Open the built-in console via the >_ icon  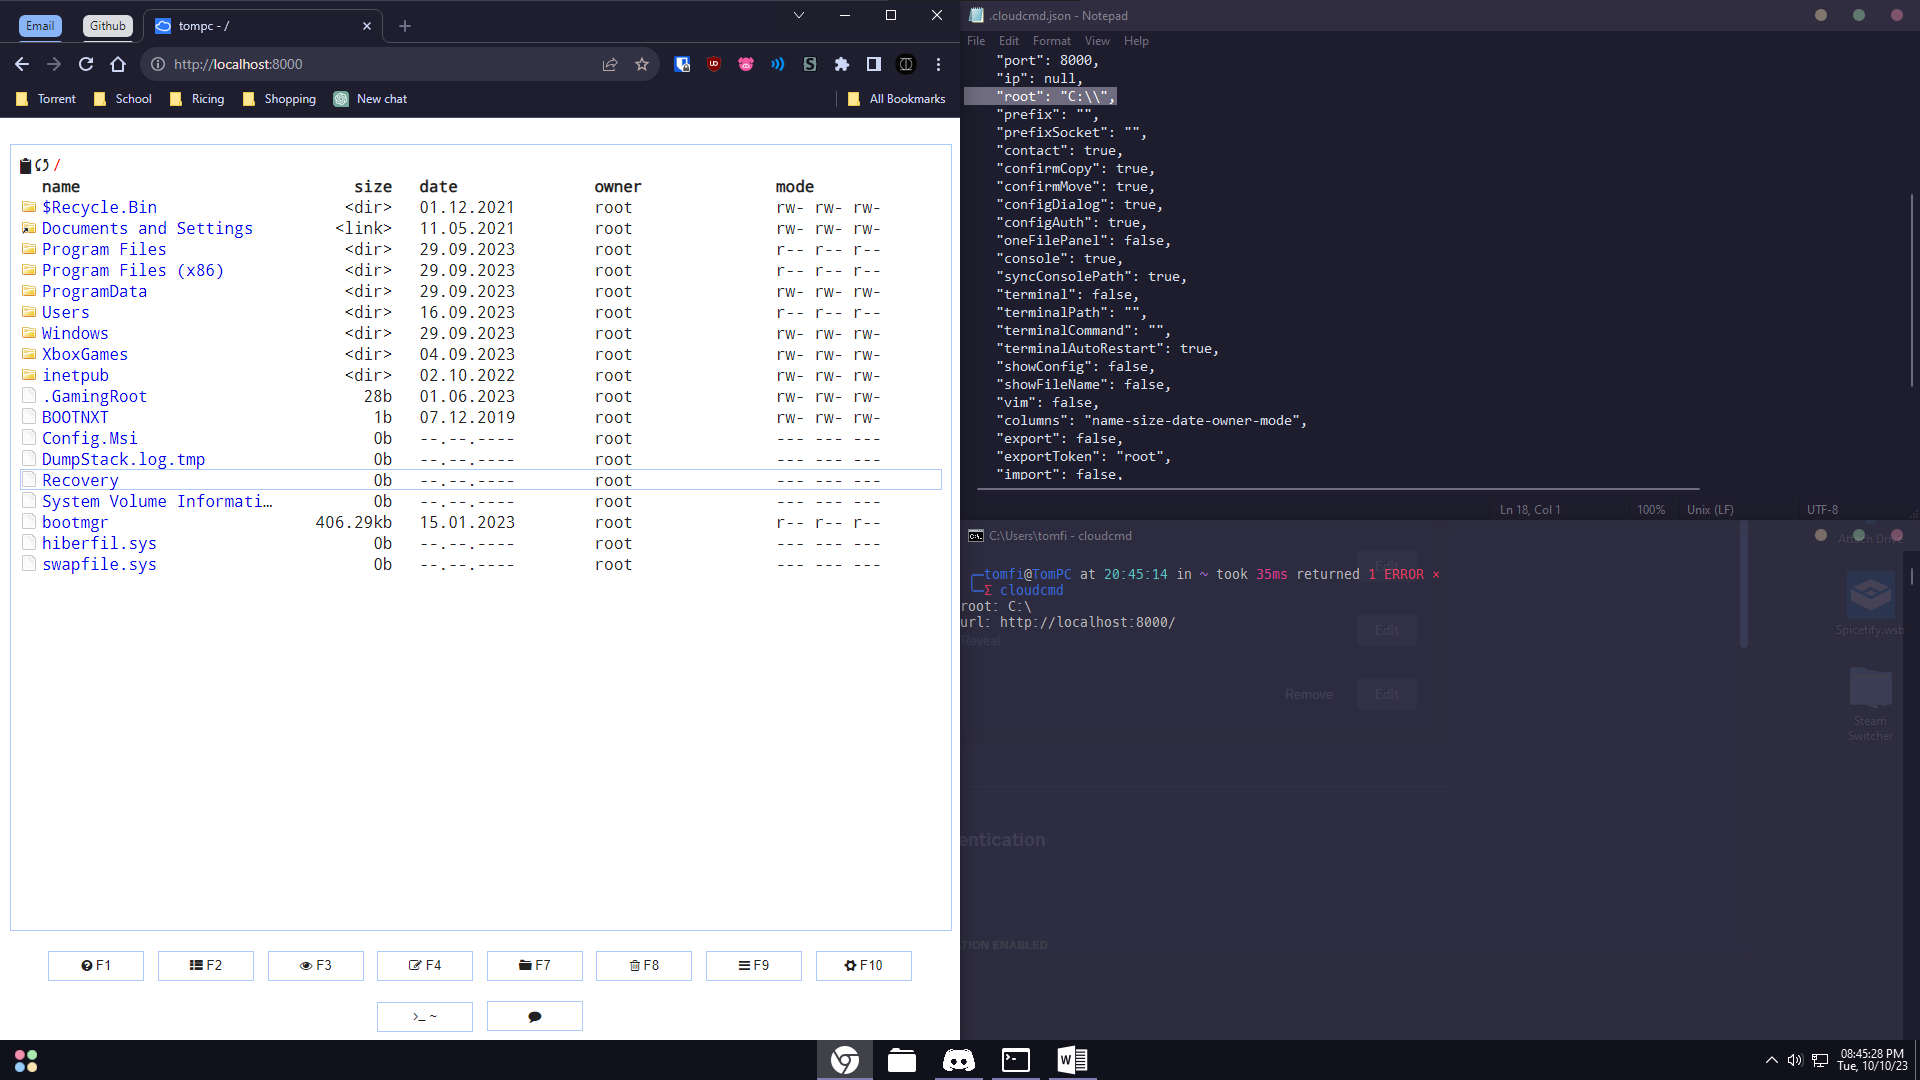424,1016
